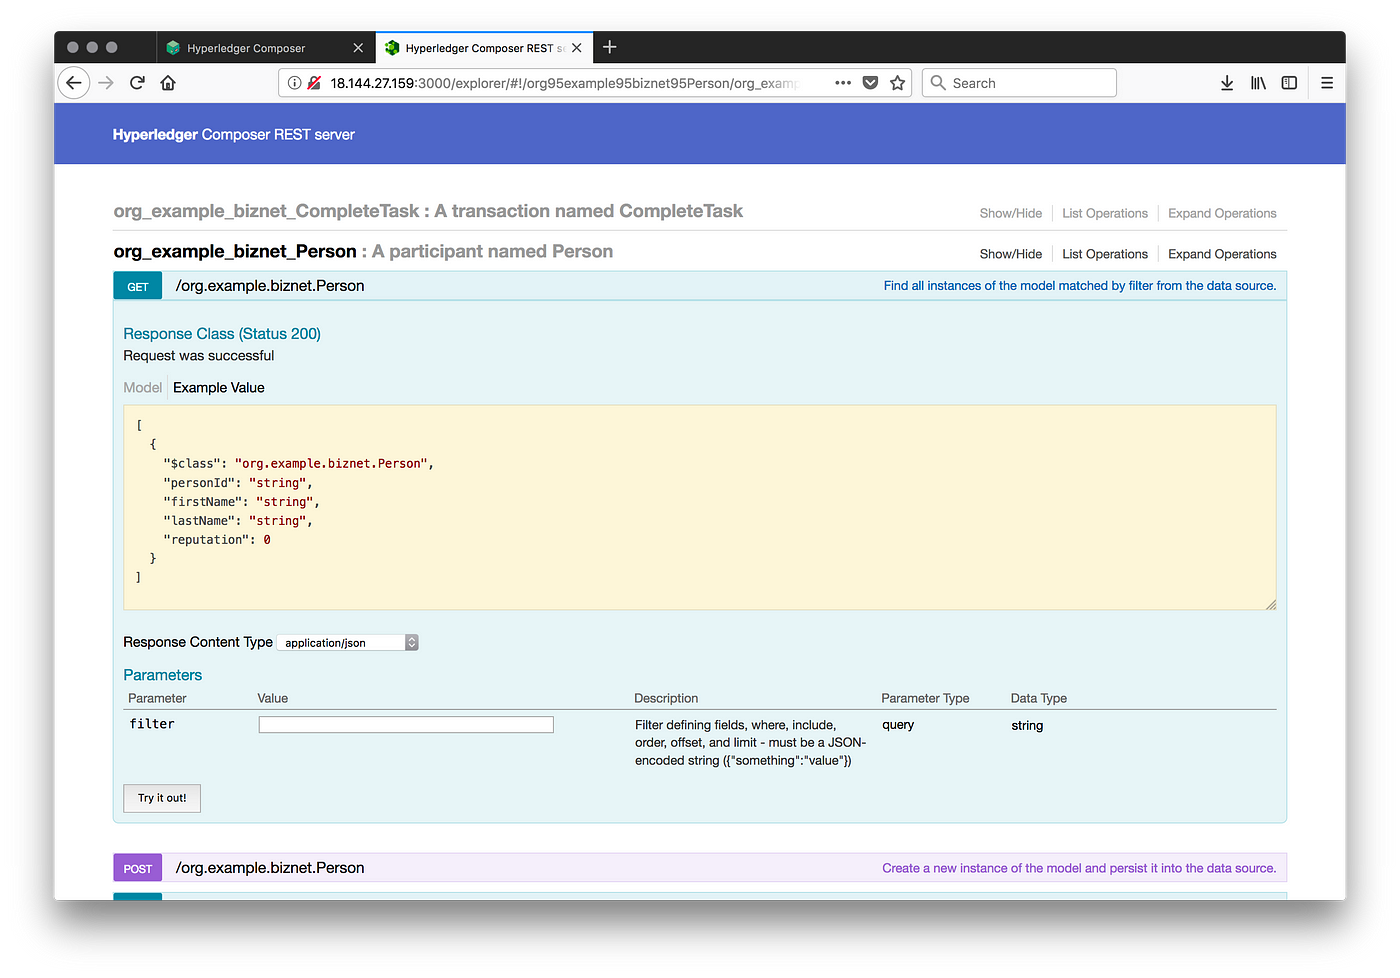Open Response Content Type application/json dropdown
This screenshot has height=978, width=1400.
click(347, 643)
